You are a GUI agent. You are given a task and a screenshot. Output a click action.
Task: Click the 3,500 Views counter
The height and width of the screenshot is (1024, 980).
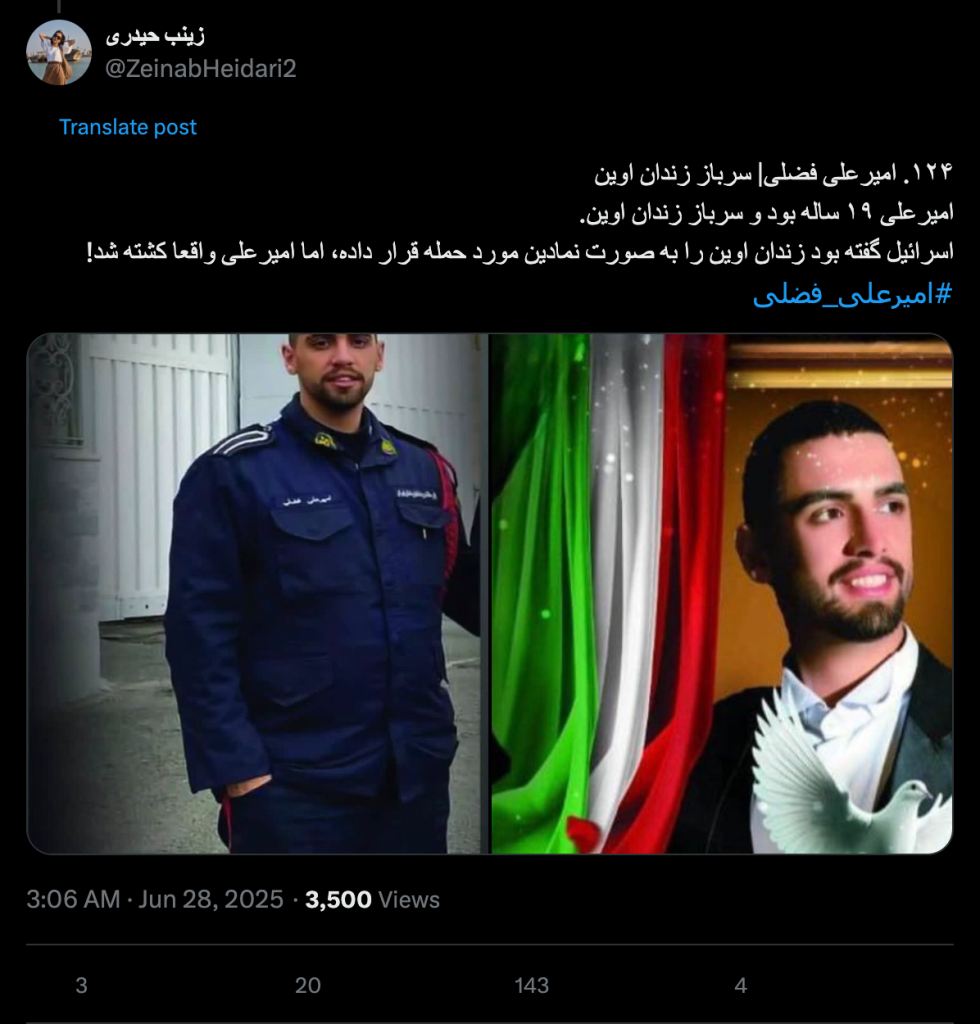coord(372,899)
